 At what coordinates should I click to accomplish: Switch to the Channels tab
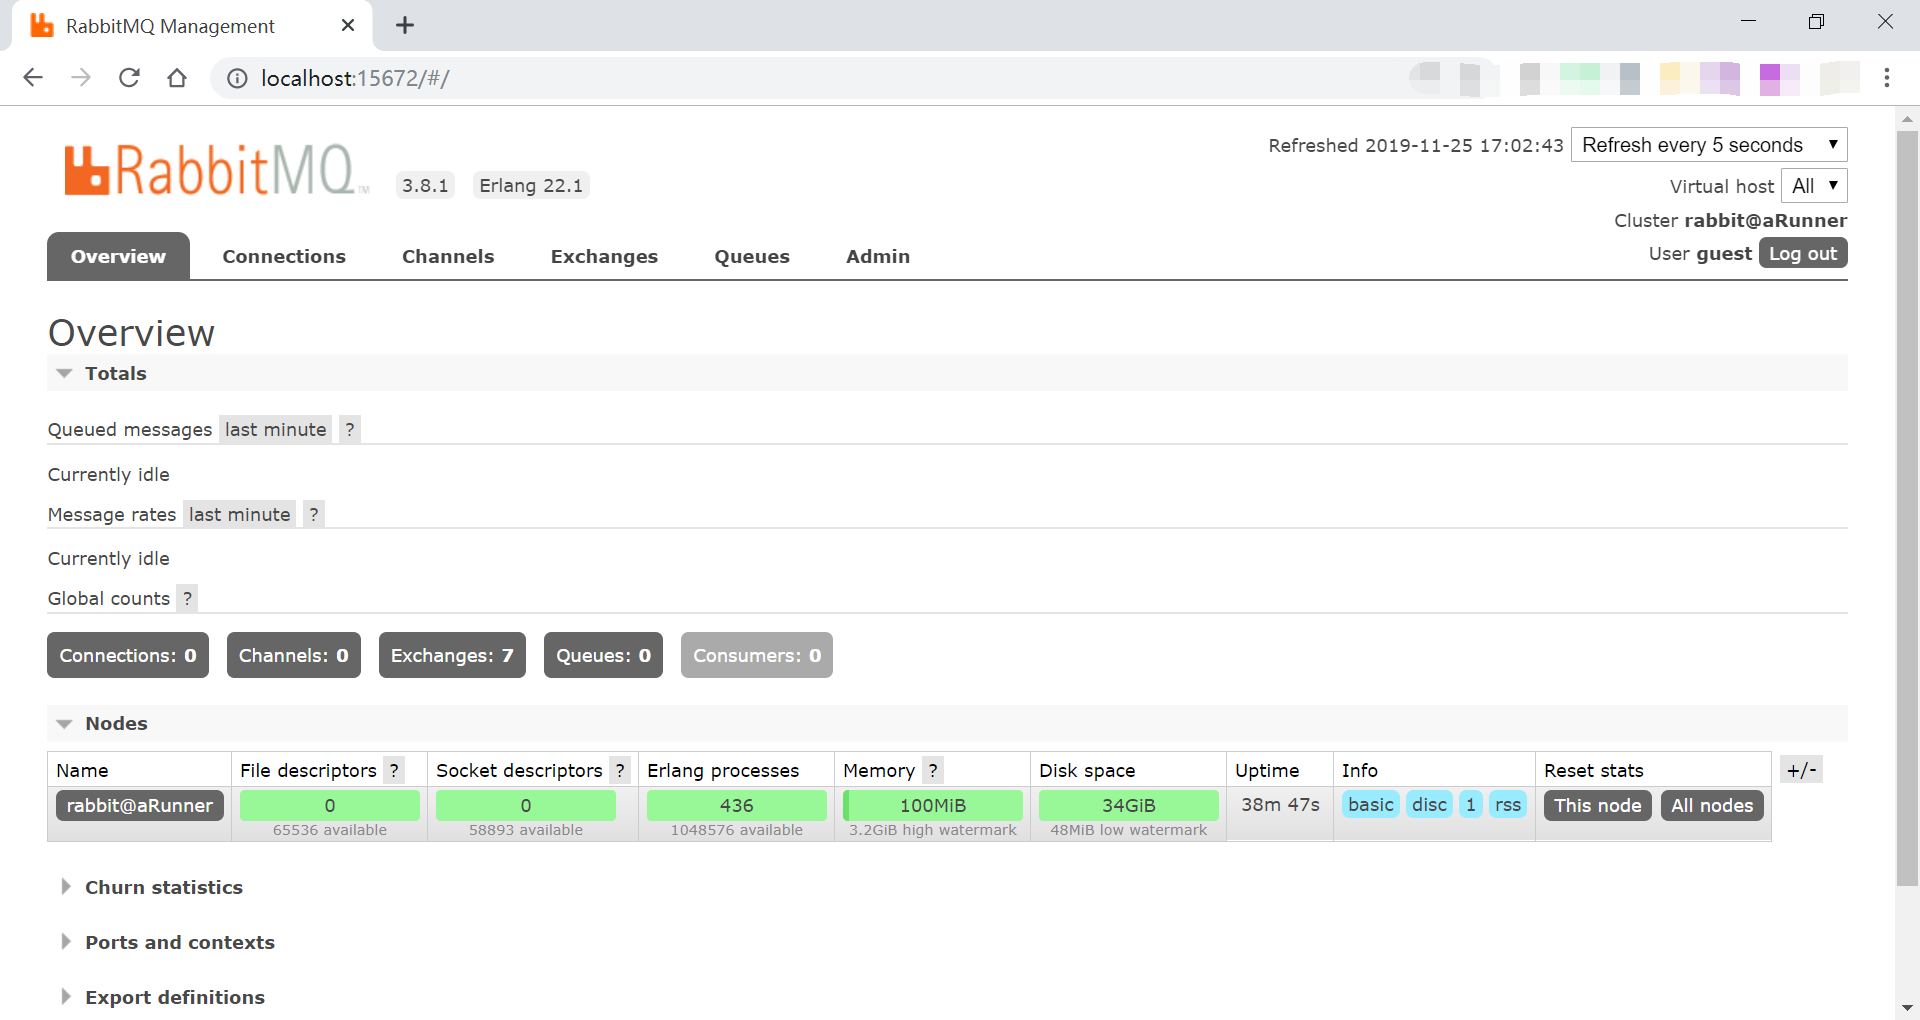448,257
